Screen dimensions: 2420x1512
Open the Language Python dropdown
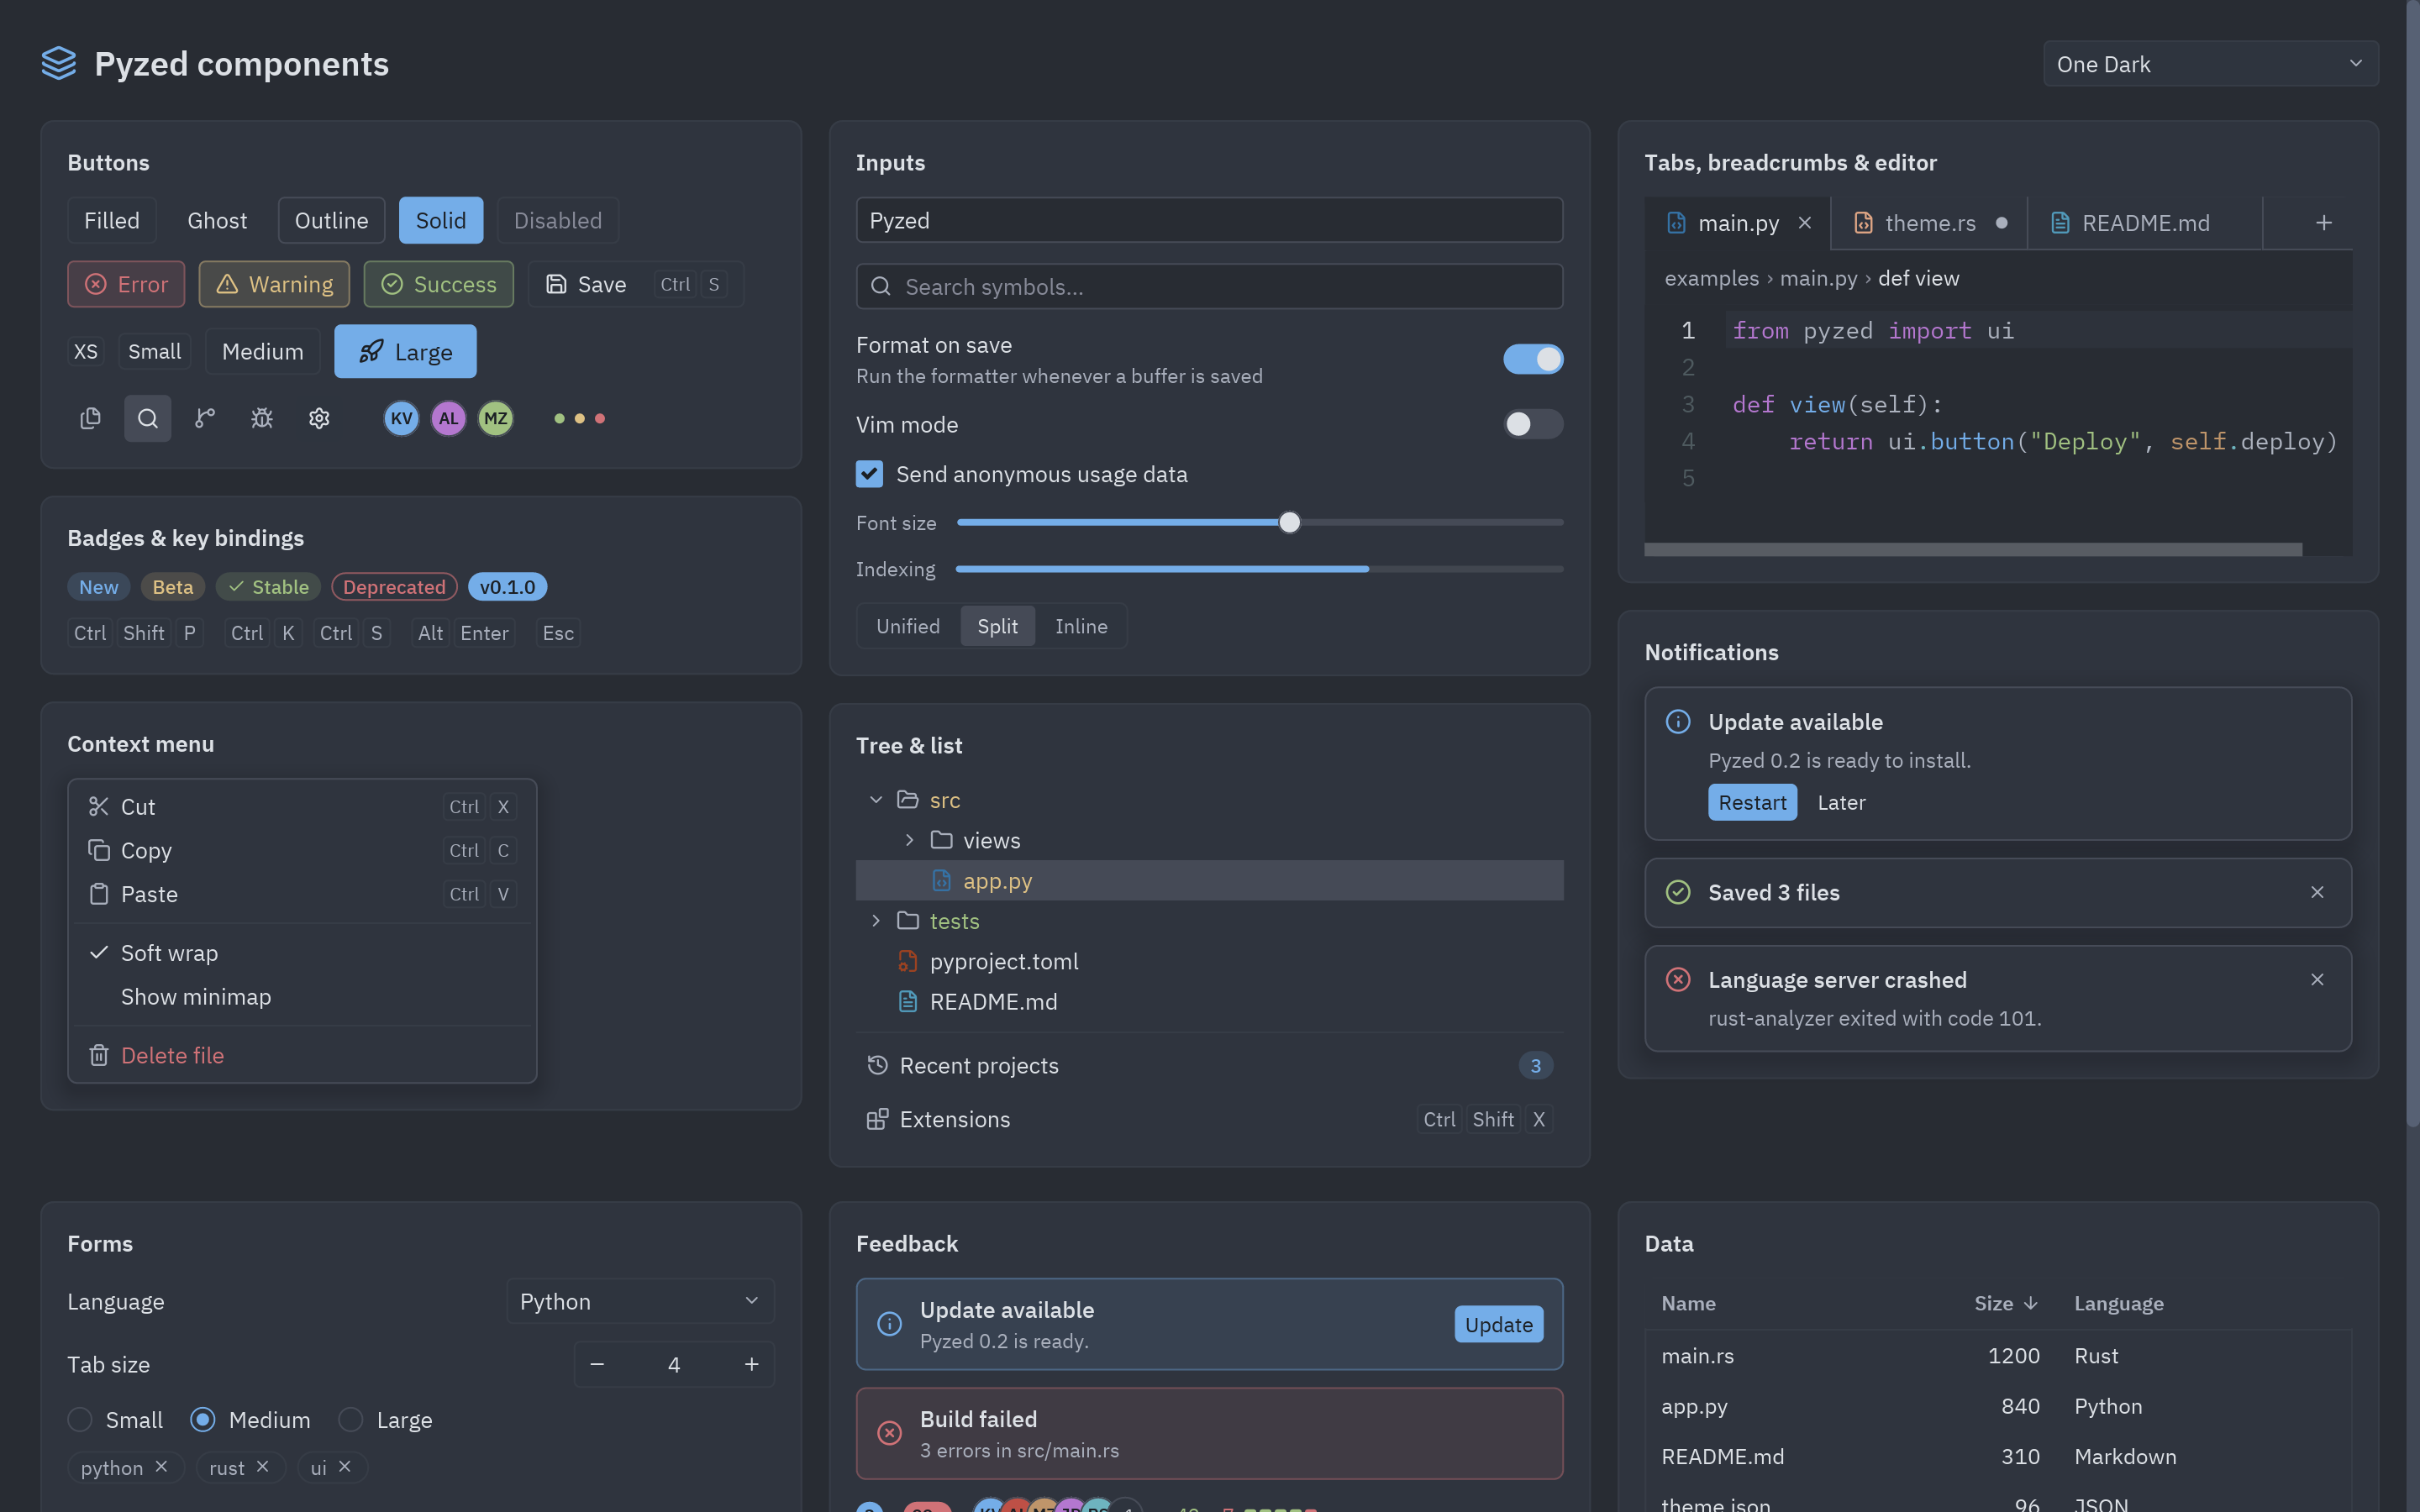(640, 1301)
